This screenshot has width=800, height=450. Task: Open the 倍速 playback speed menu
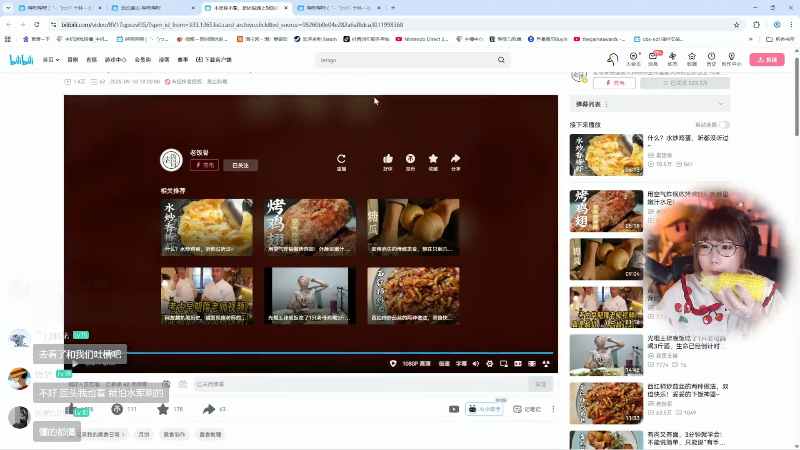click(444, 364)
